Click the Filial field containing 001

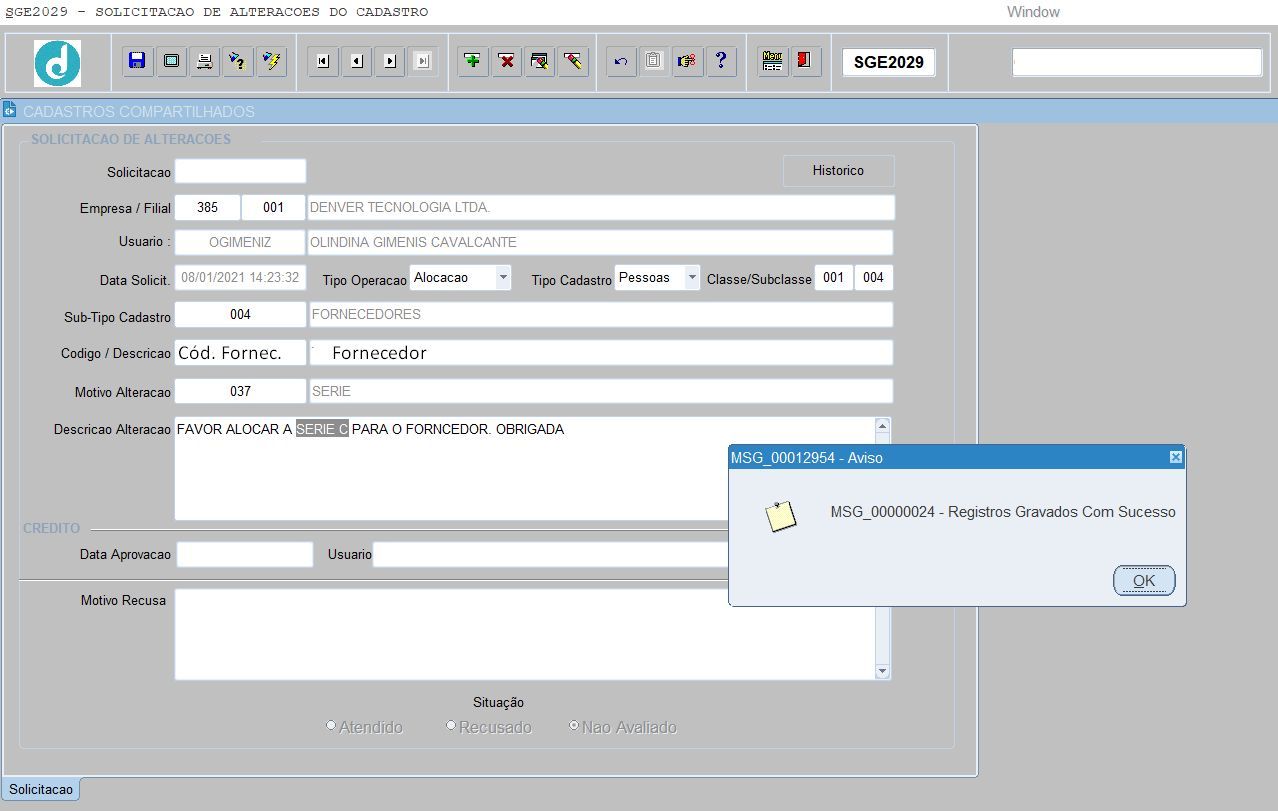274,208
